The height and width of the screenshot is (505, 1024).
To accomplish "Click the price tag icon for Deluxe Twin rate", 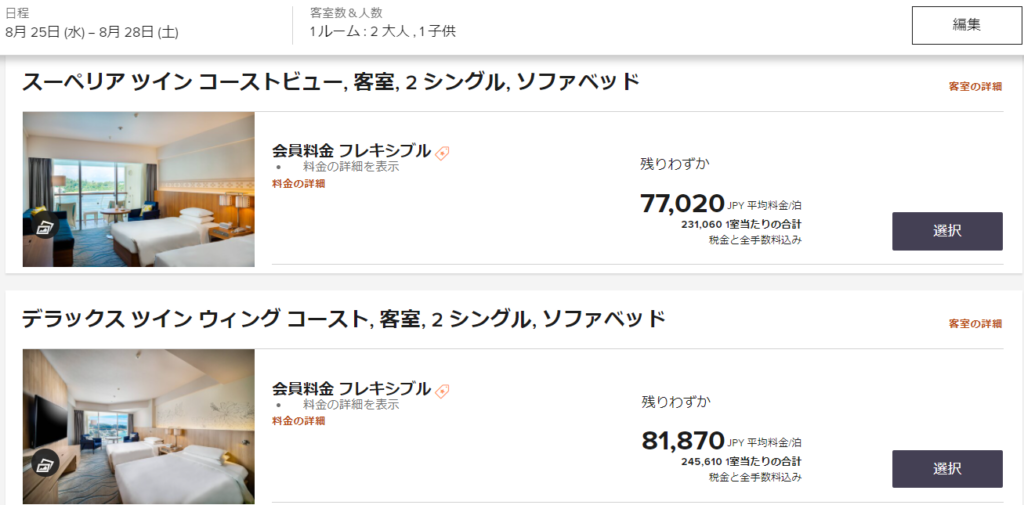I will click(442, 391).
